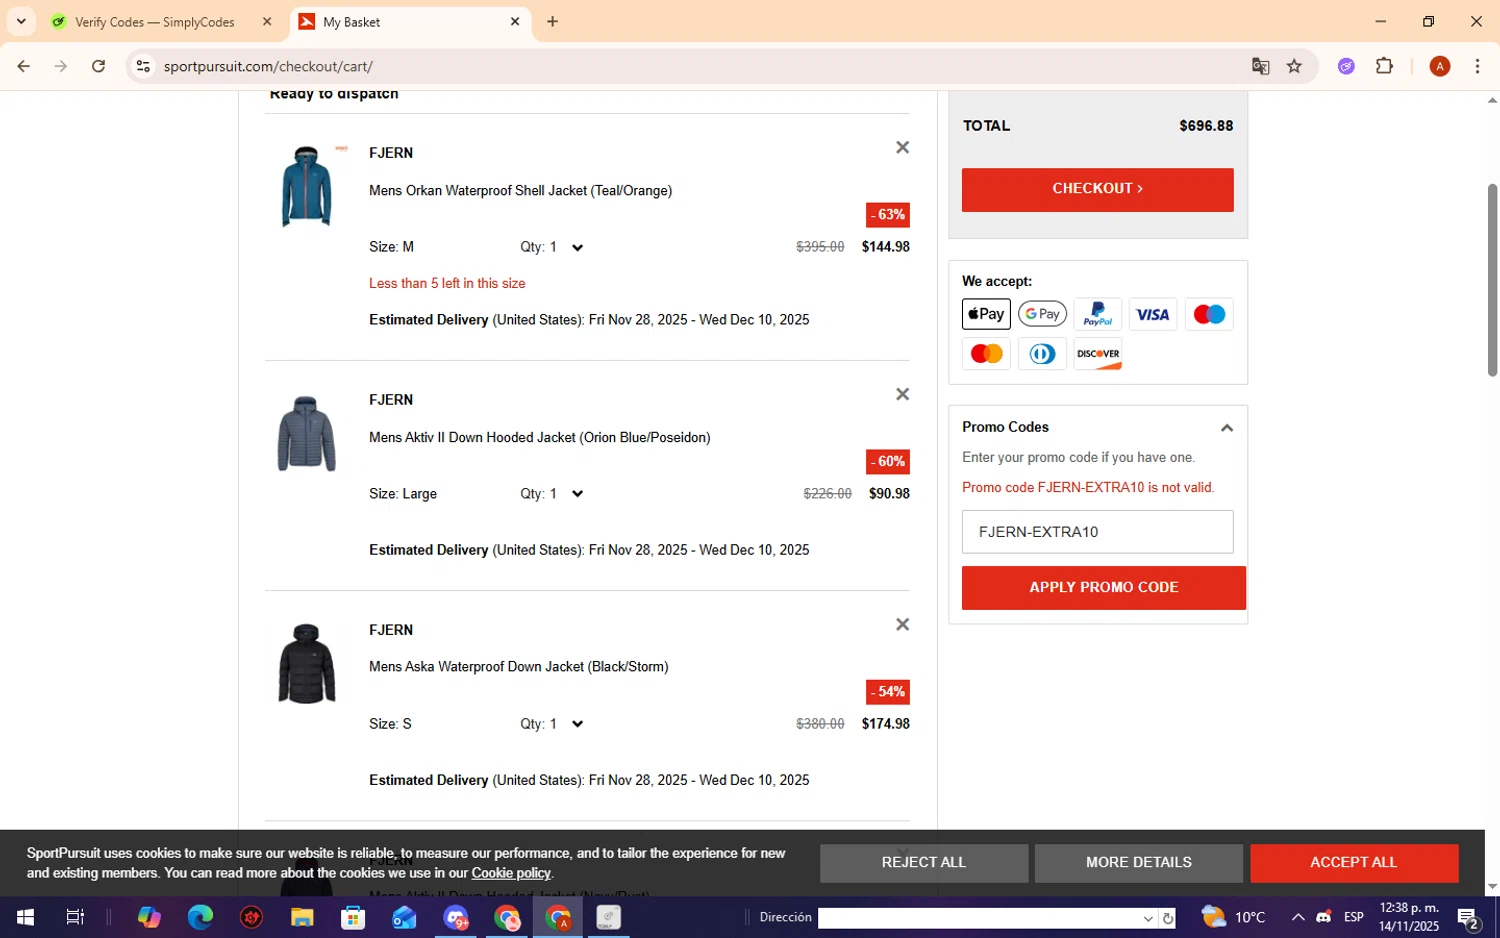This screenshot has width=1500, height=938.
Task: Click the Visa payment icon
Action: [x=1152, y=314]
